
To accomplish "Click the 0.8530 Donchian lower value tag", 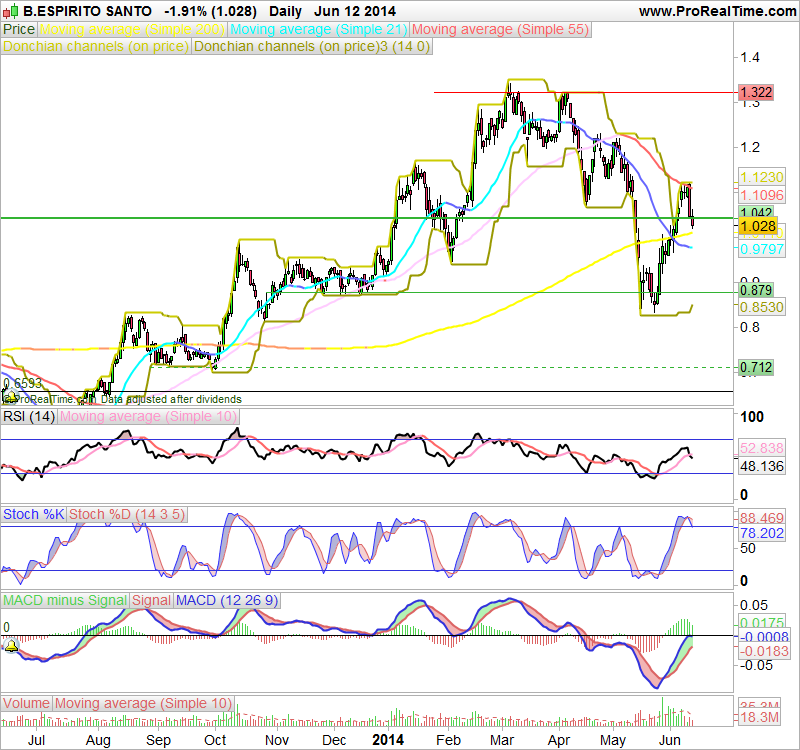I will pyautogui.click(x=761, y=307).
